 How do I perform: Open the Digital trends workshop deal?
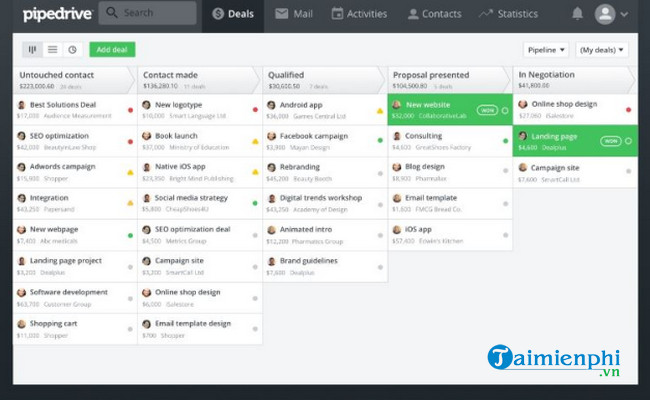tap(325, 204)
